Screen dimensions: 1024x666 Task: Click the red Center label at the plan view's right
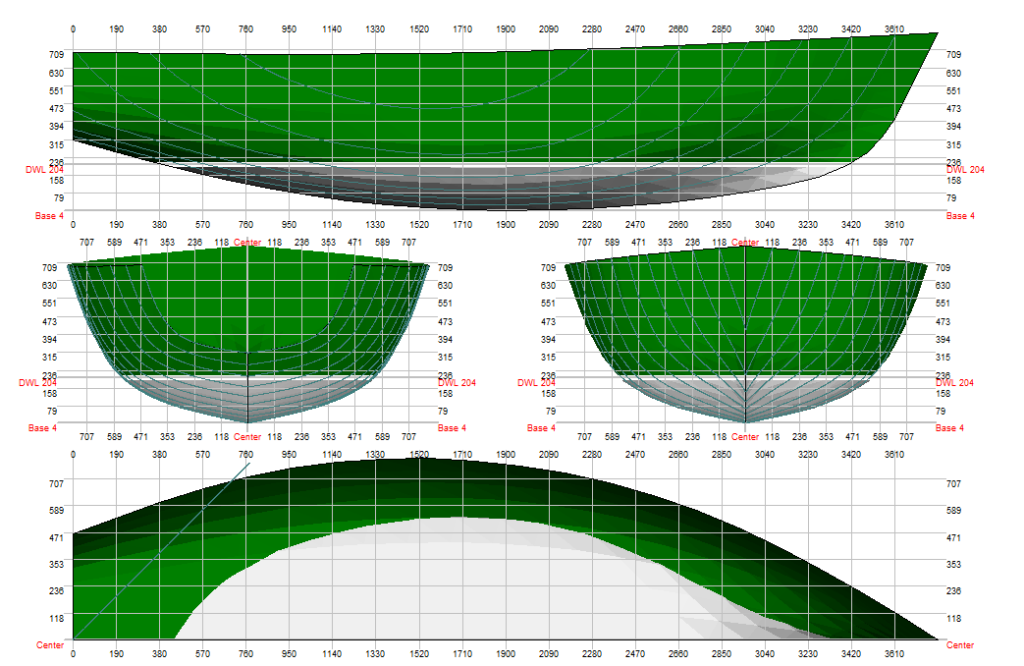(960, 645)
